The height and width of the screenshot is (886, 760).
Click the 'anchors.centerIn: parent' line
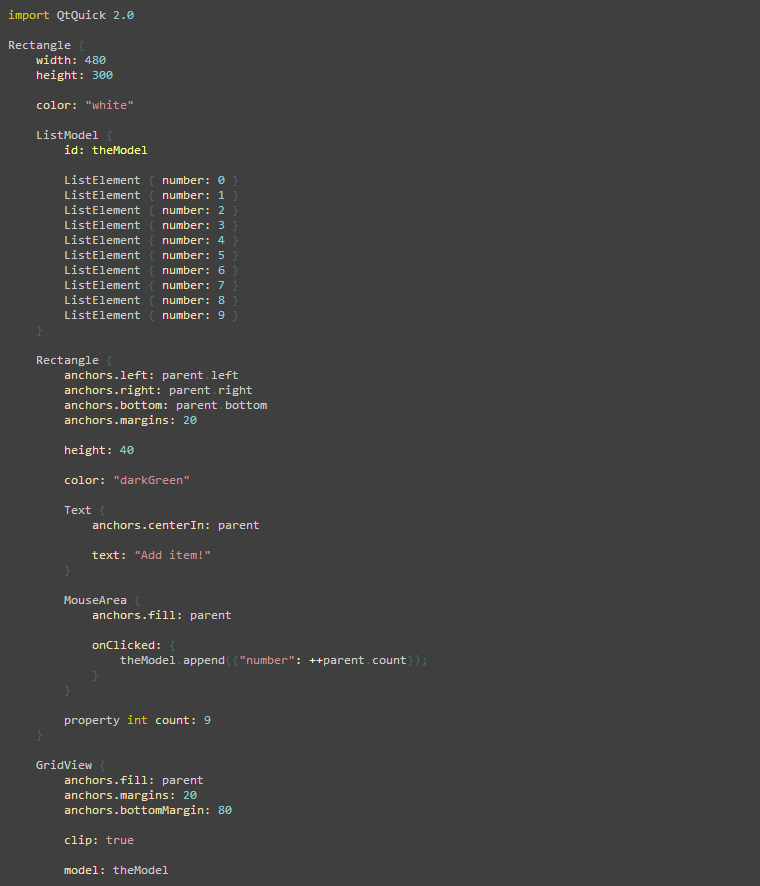pyautogui.click(x=176, y=525)
